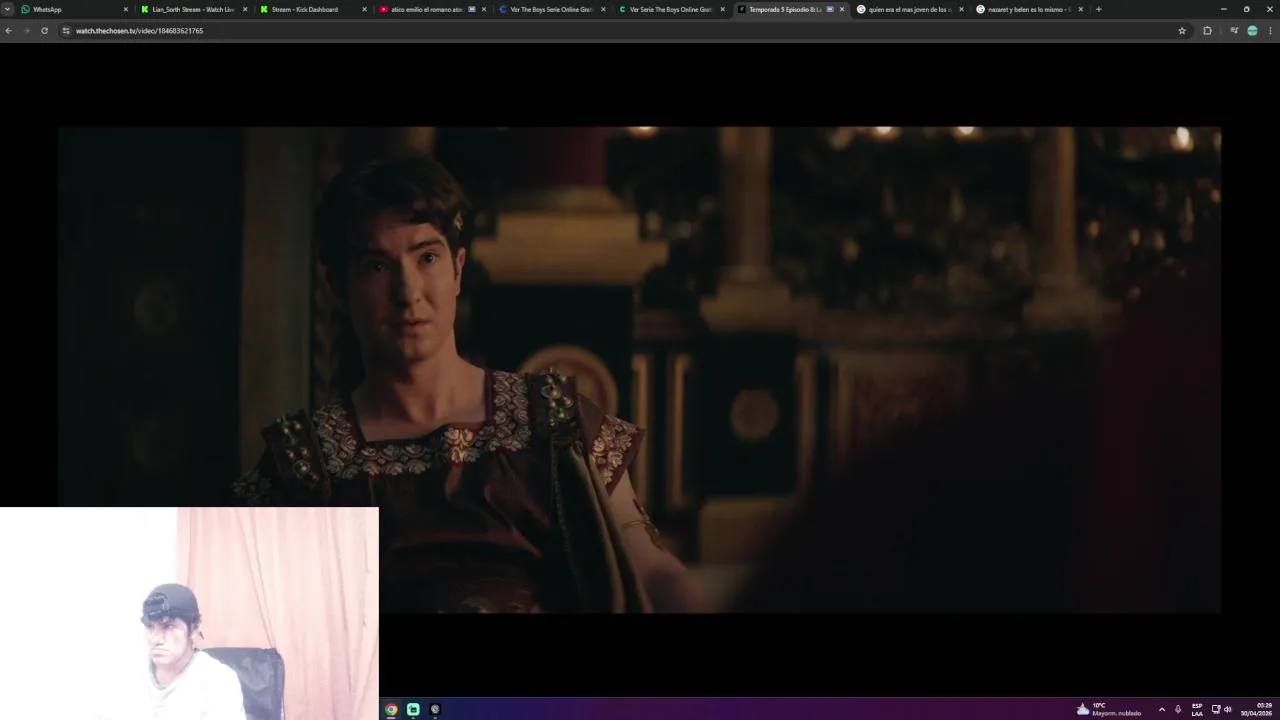Open the media controls icon in toolbar
1280x720 pixels.
(x=1233, y=31)
